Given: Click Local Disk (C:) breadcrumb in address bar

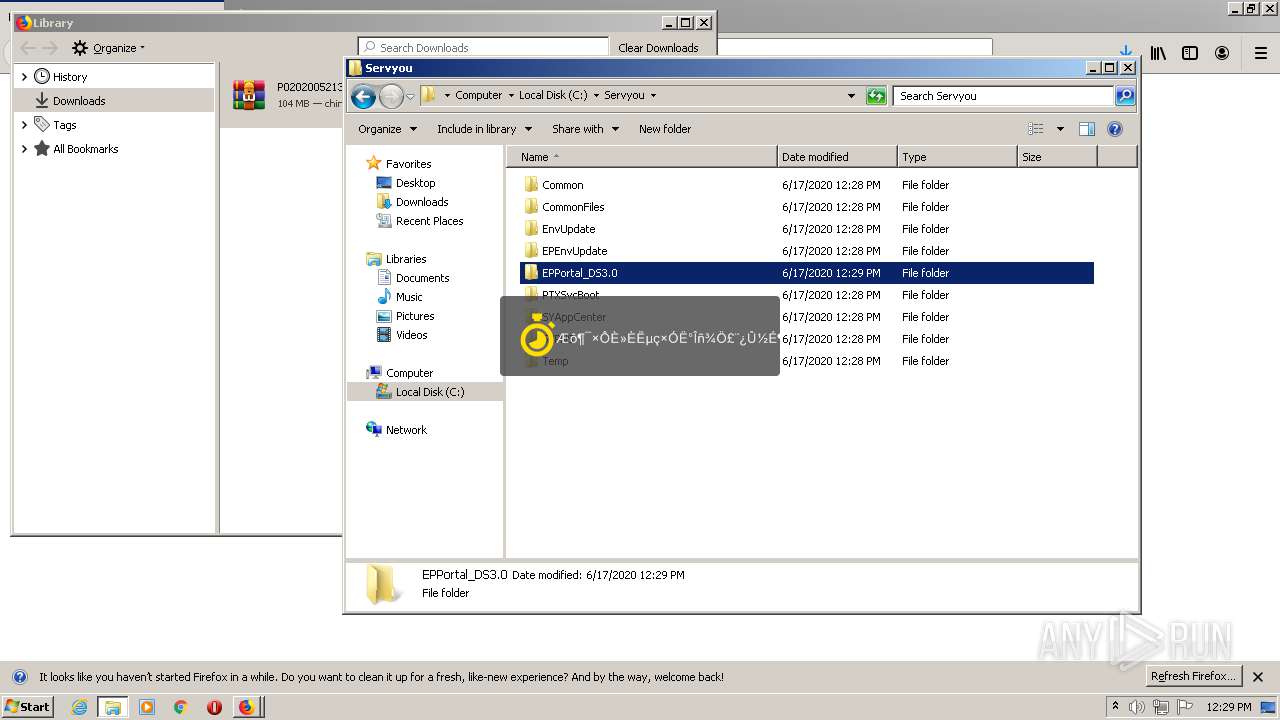Looking at the screenshot, I should click(553, 95).
